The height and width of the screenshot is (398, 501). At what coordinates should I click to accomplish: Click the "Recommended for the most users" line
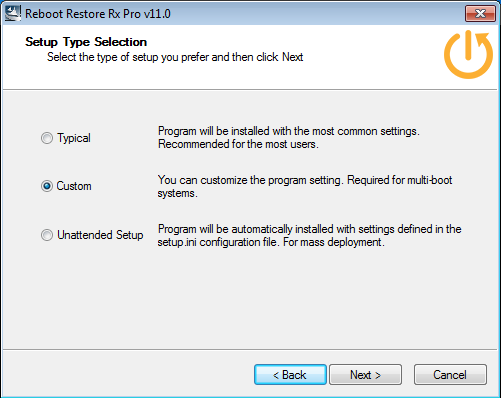coord(238,144)
